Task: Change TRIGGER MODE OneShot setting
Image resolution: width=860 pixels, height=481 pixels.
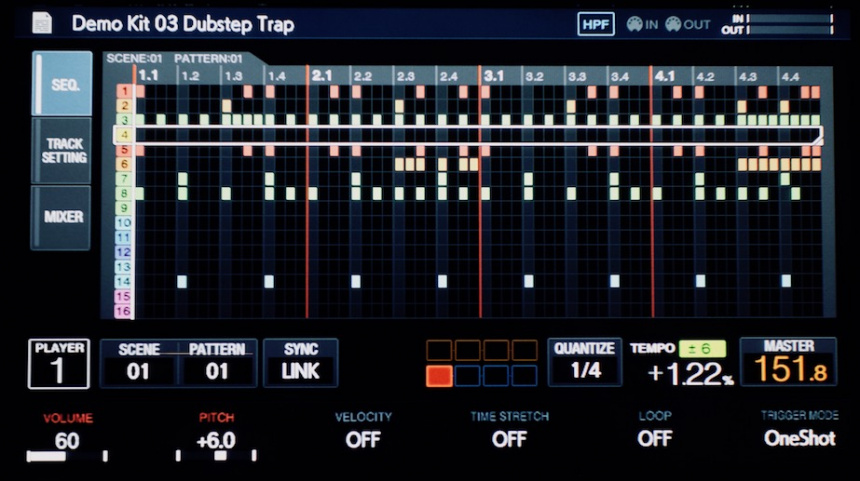Action: pyautogui.click(x=800, y=428)
